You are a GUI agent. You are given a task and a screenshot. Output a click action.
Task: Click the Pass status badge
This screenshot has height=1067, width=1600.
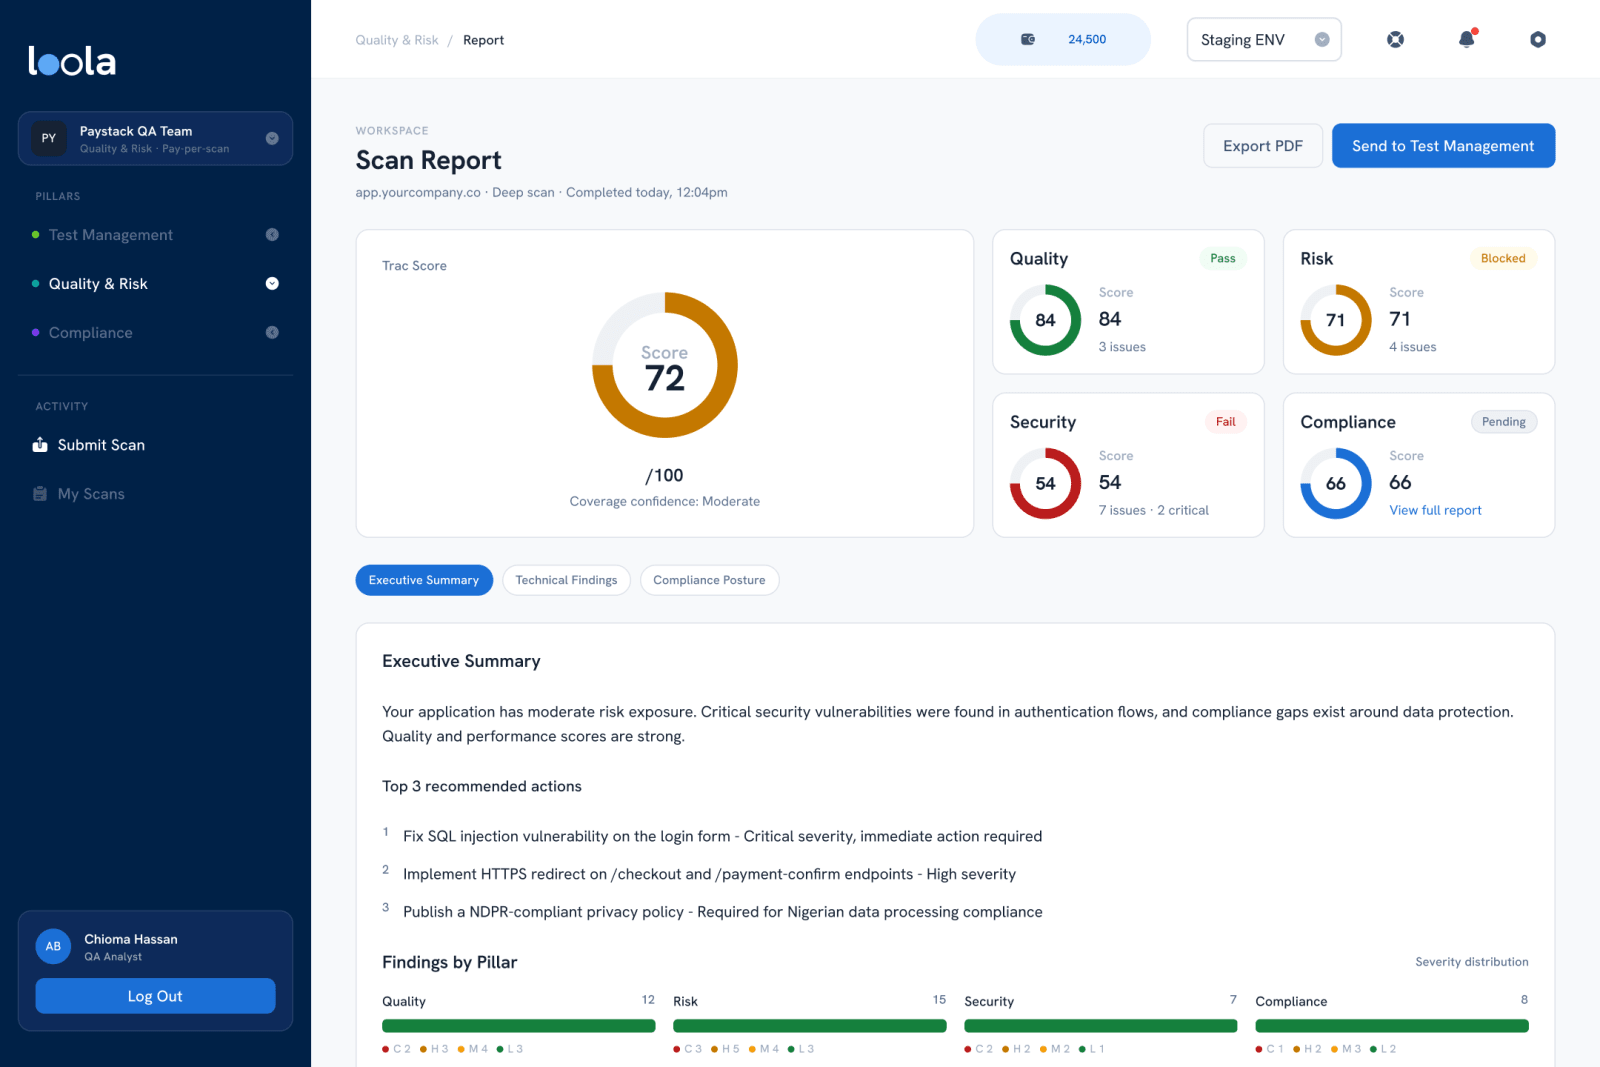coord(1222,258)
